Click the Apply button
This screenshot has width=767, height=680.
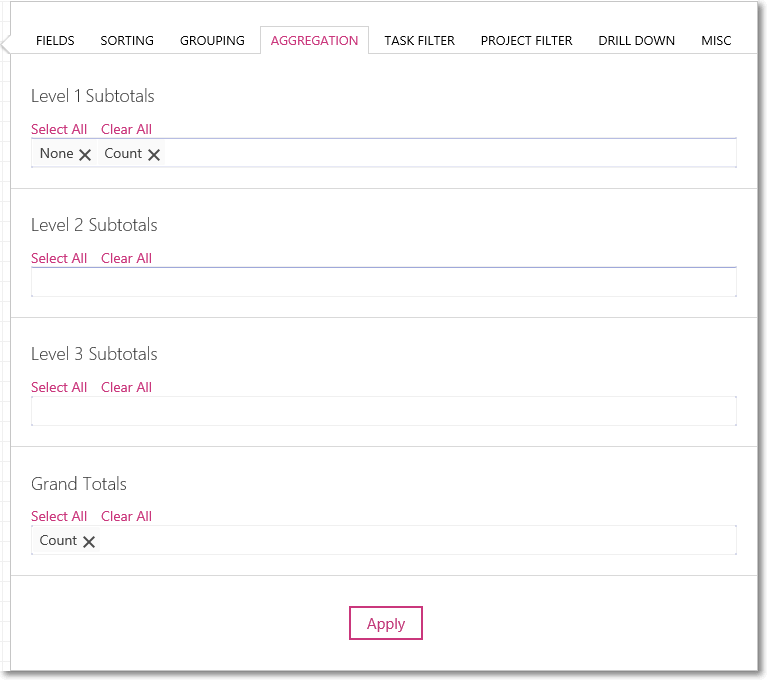pos(386,623)
